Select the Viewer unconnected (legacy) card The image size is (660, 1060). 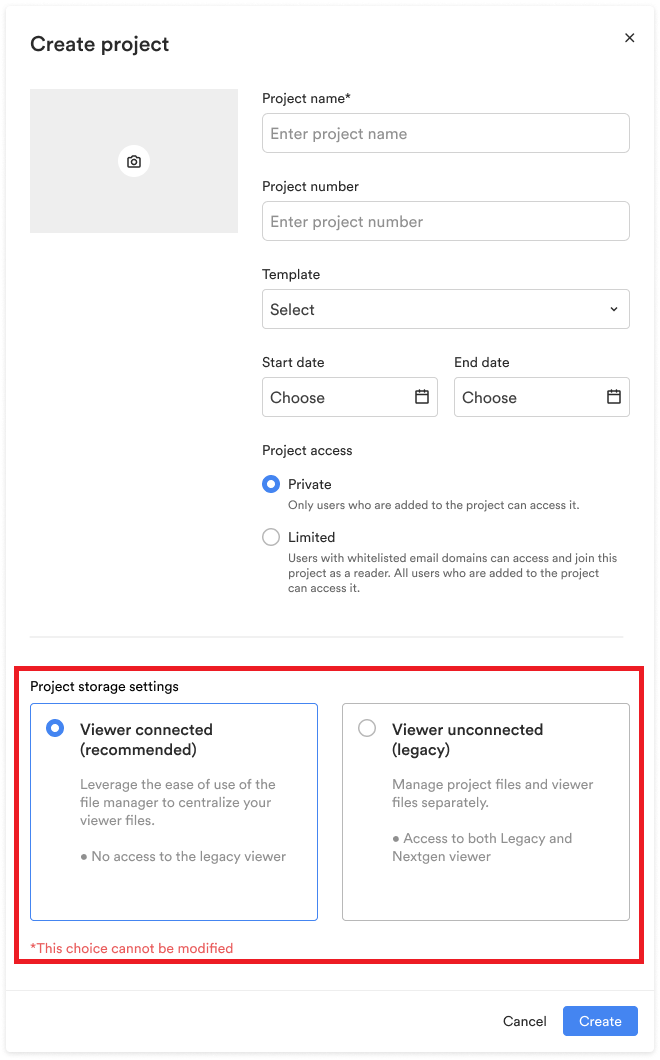pos(486,812)
